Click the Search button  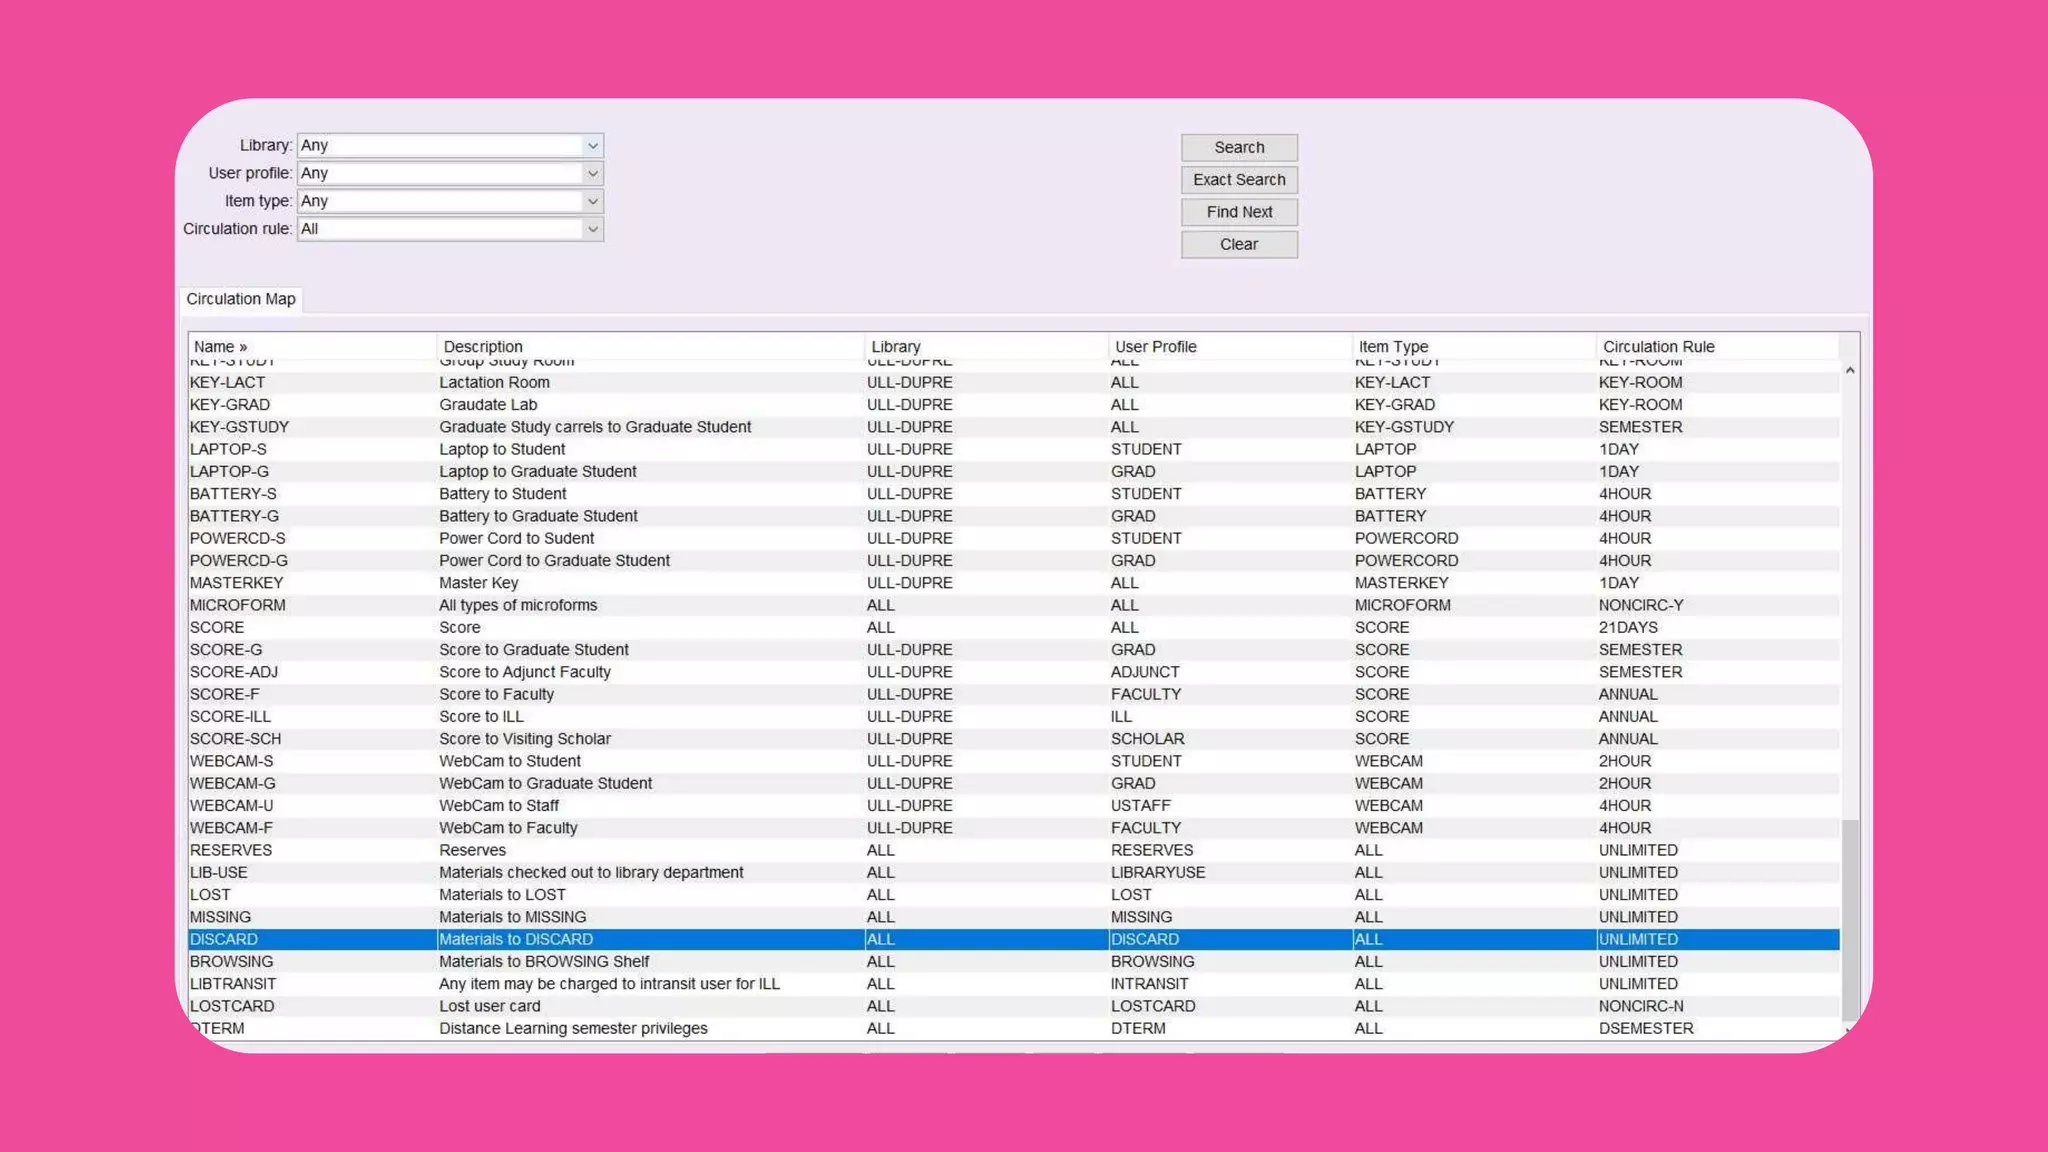[x=1238, y=148]
